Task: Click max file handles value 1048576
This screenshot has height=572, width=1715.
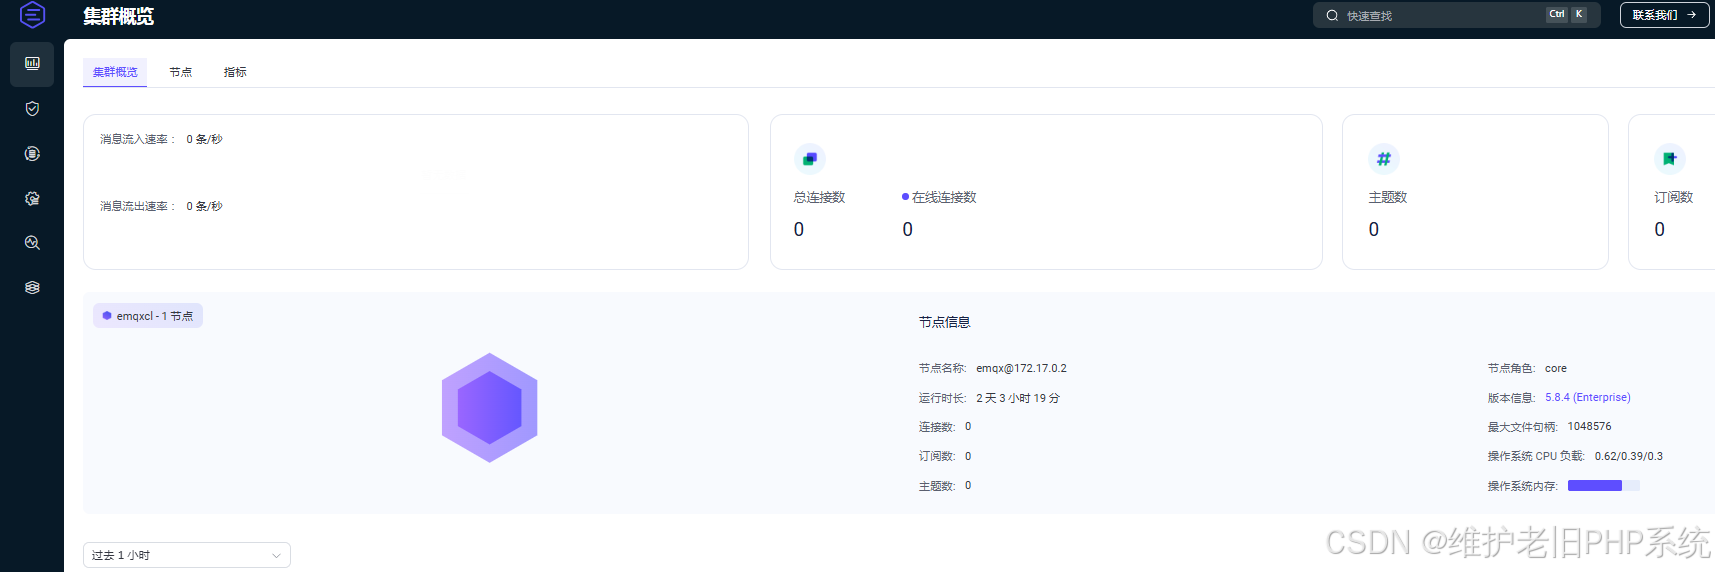Action: tap(1590, 426)
